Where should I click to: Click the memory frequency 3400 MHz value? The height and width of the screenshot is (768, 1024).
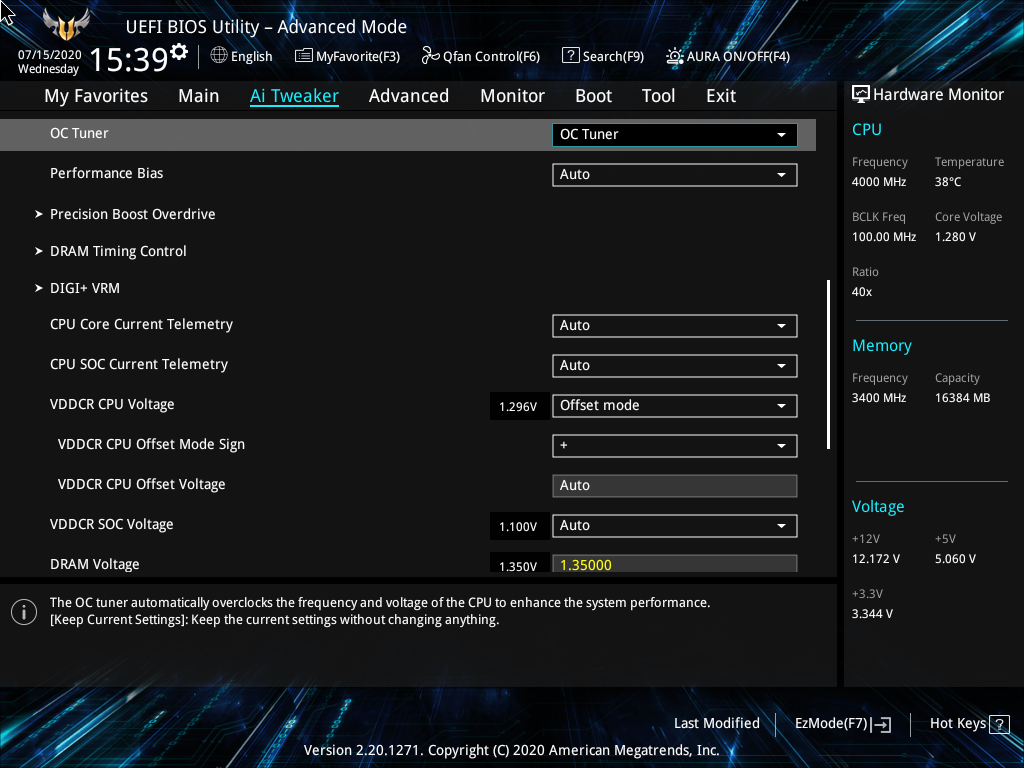click(x=879, y=398)
